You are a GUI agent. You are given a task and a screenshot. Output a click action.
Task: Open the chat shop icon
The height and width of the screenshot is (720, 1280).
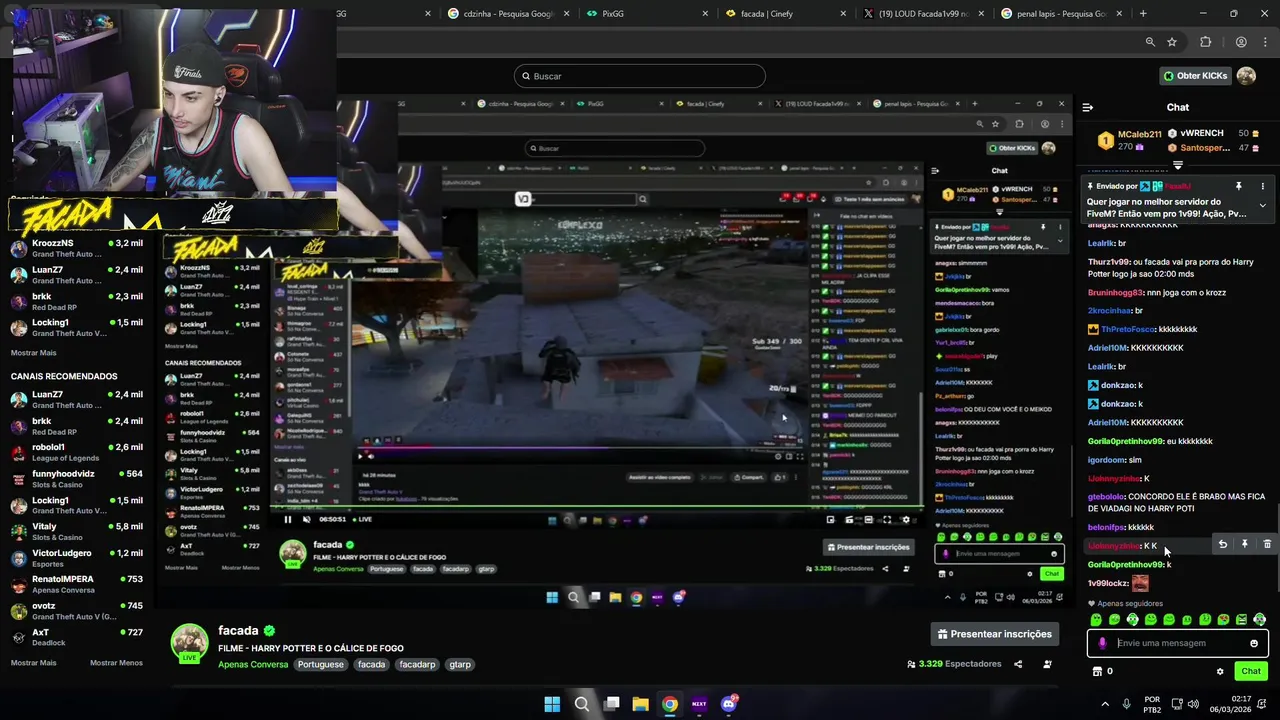1097,671
